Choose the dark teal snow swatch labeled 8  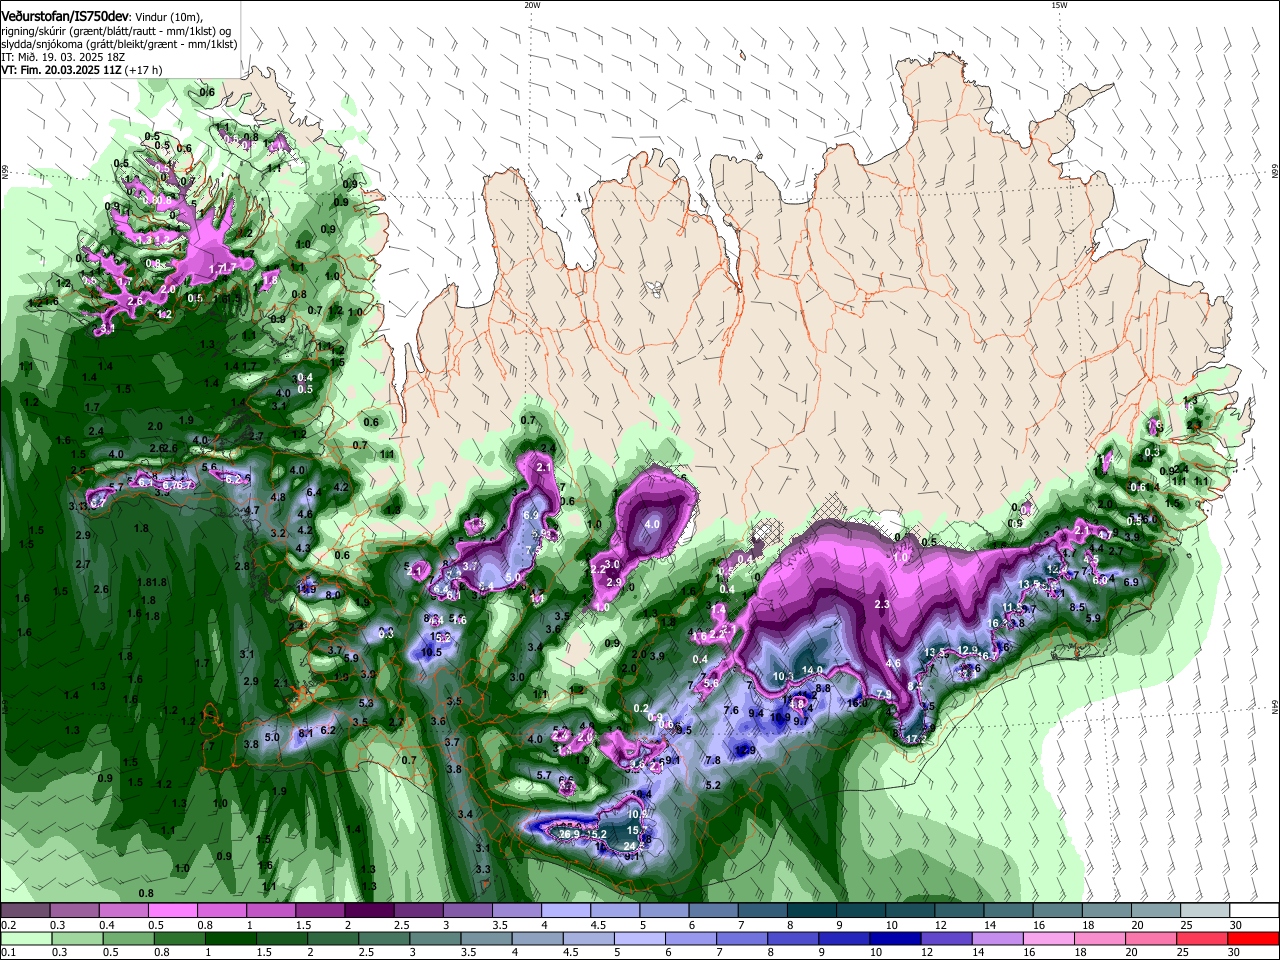[811, 911]
